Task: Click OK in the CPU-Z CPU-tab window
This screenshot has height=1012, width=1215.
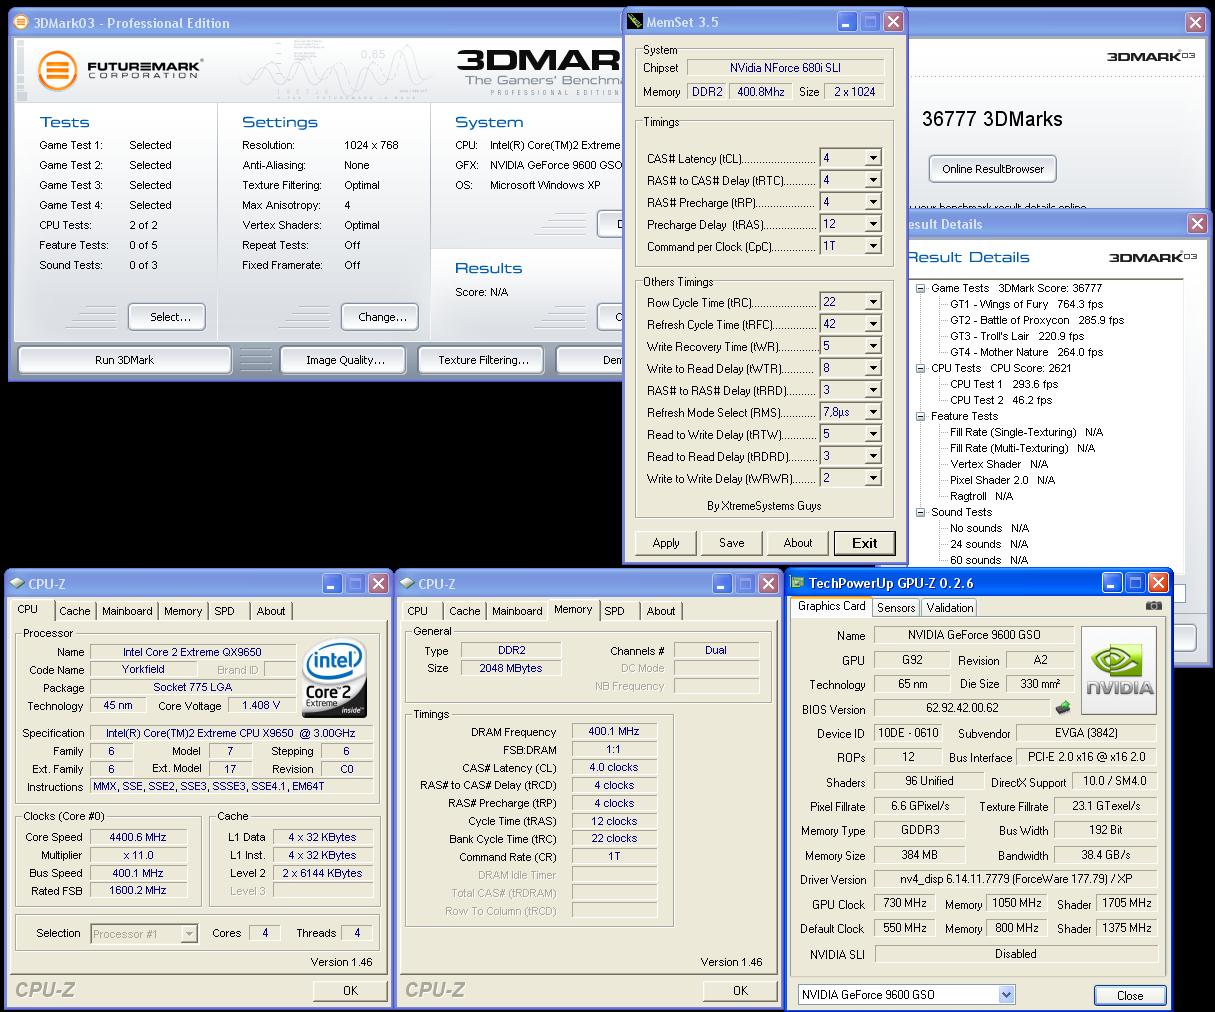Action: 350,990
